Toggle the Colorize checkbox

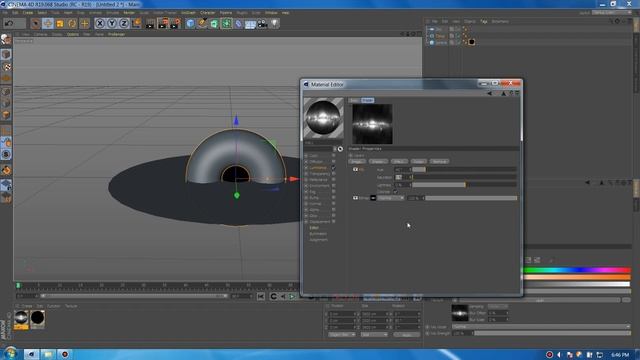coord(395,191)
